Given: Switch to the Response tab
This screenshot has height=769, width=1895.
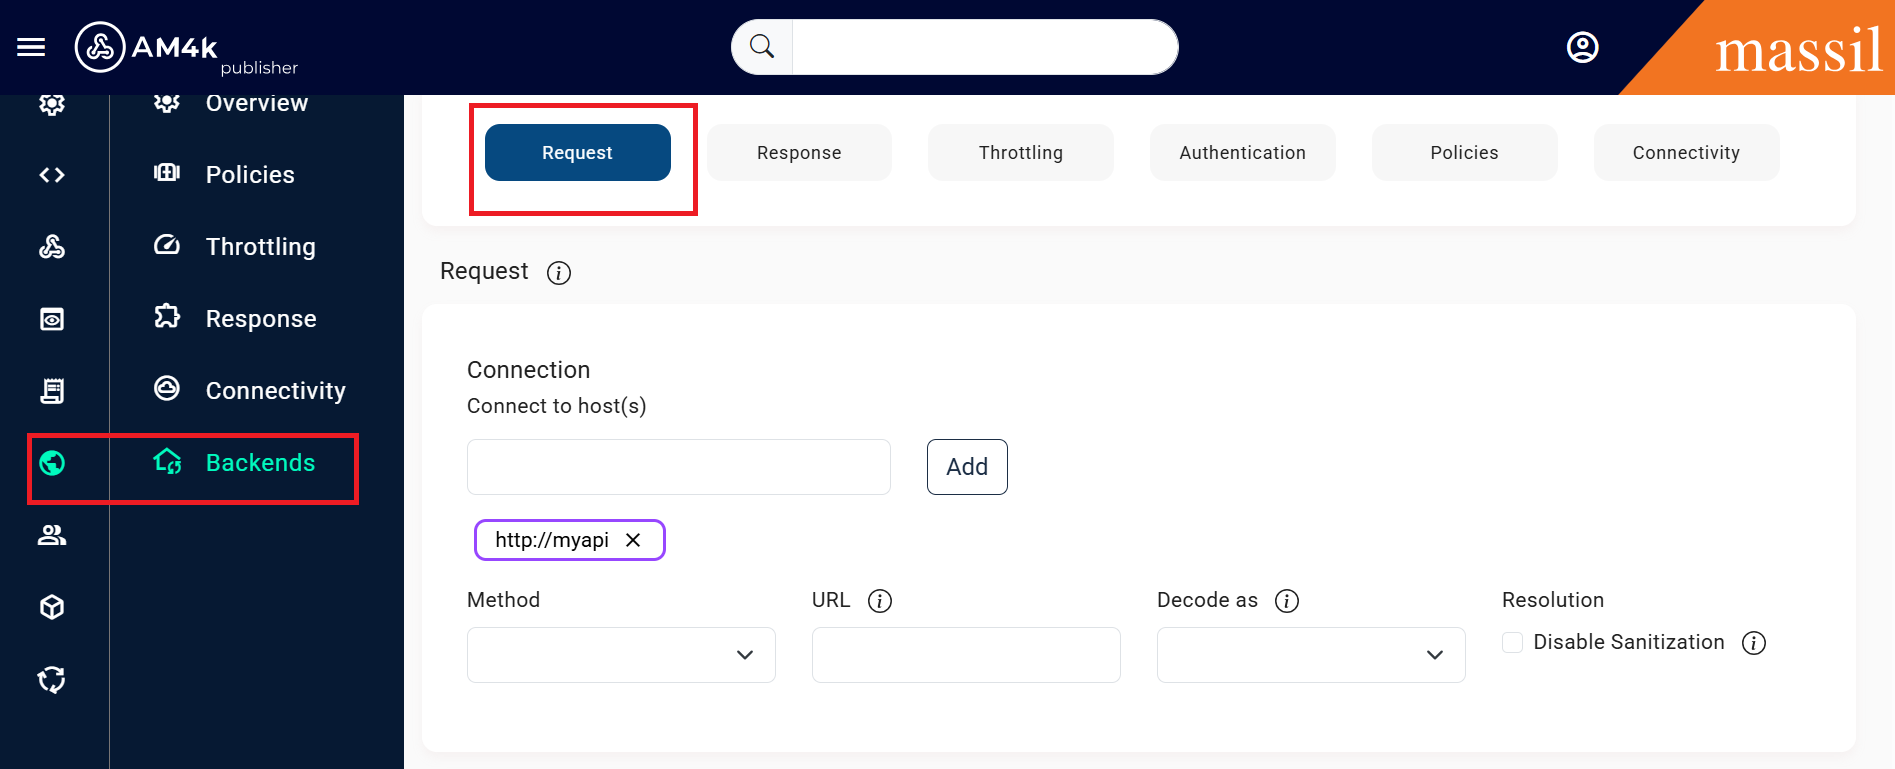Looking at the screenshot, I should point(799,153).
